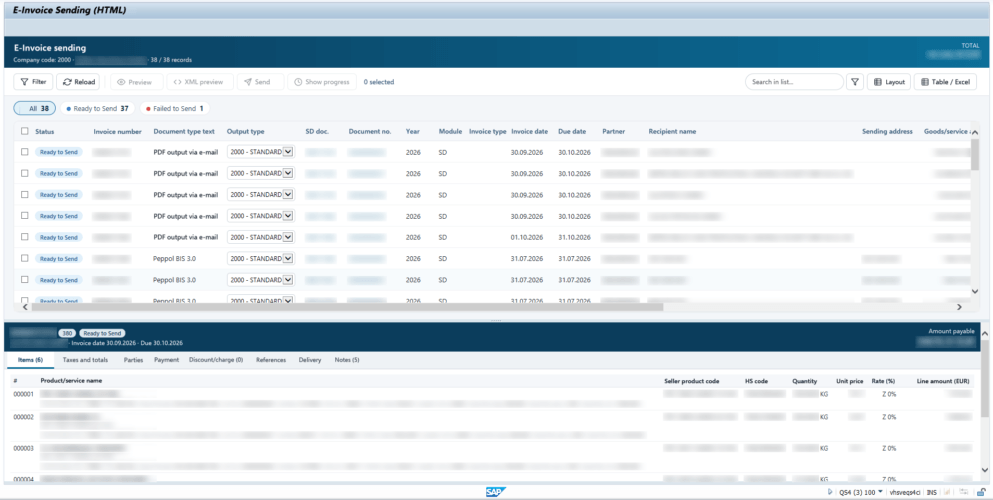Click the Search in list field

pos(794,82)
